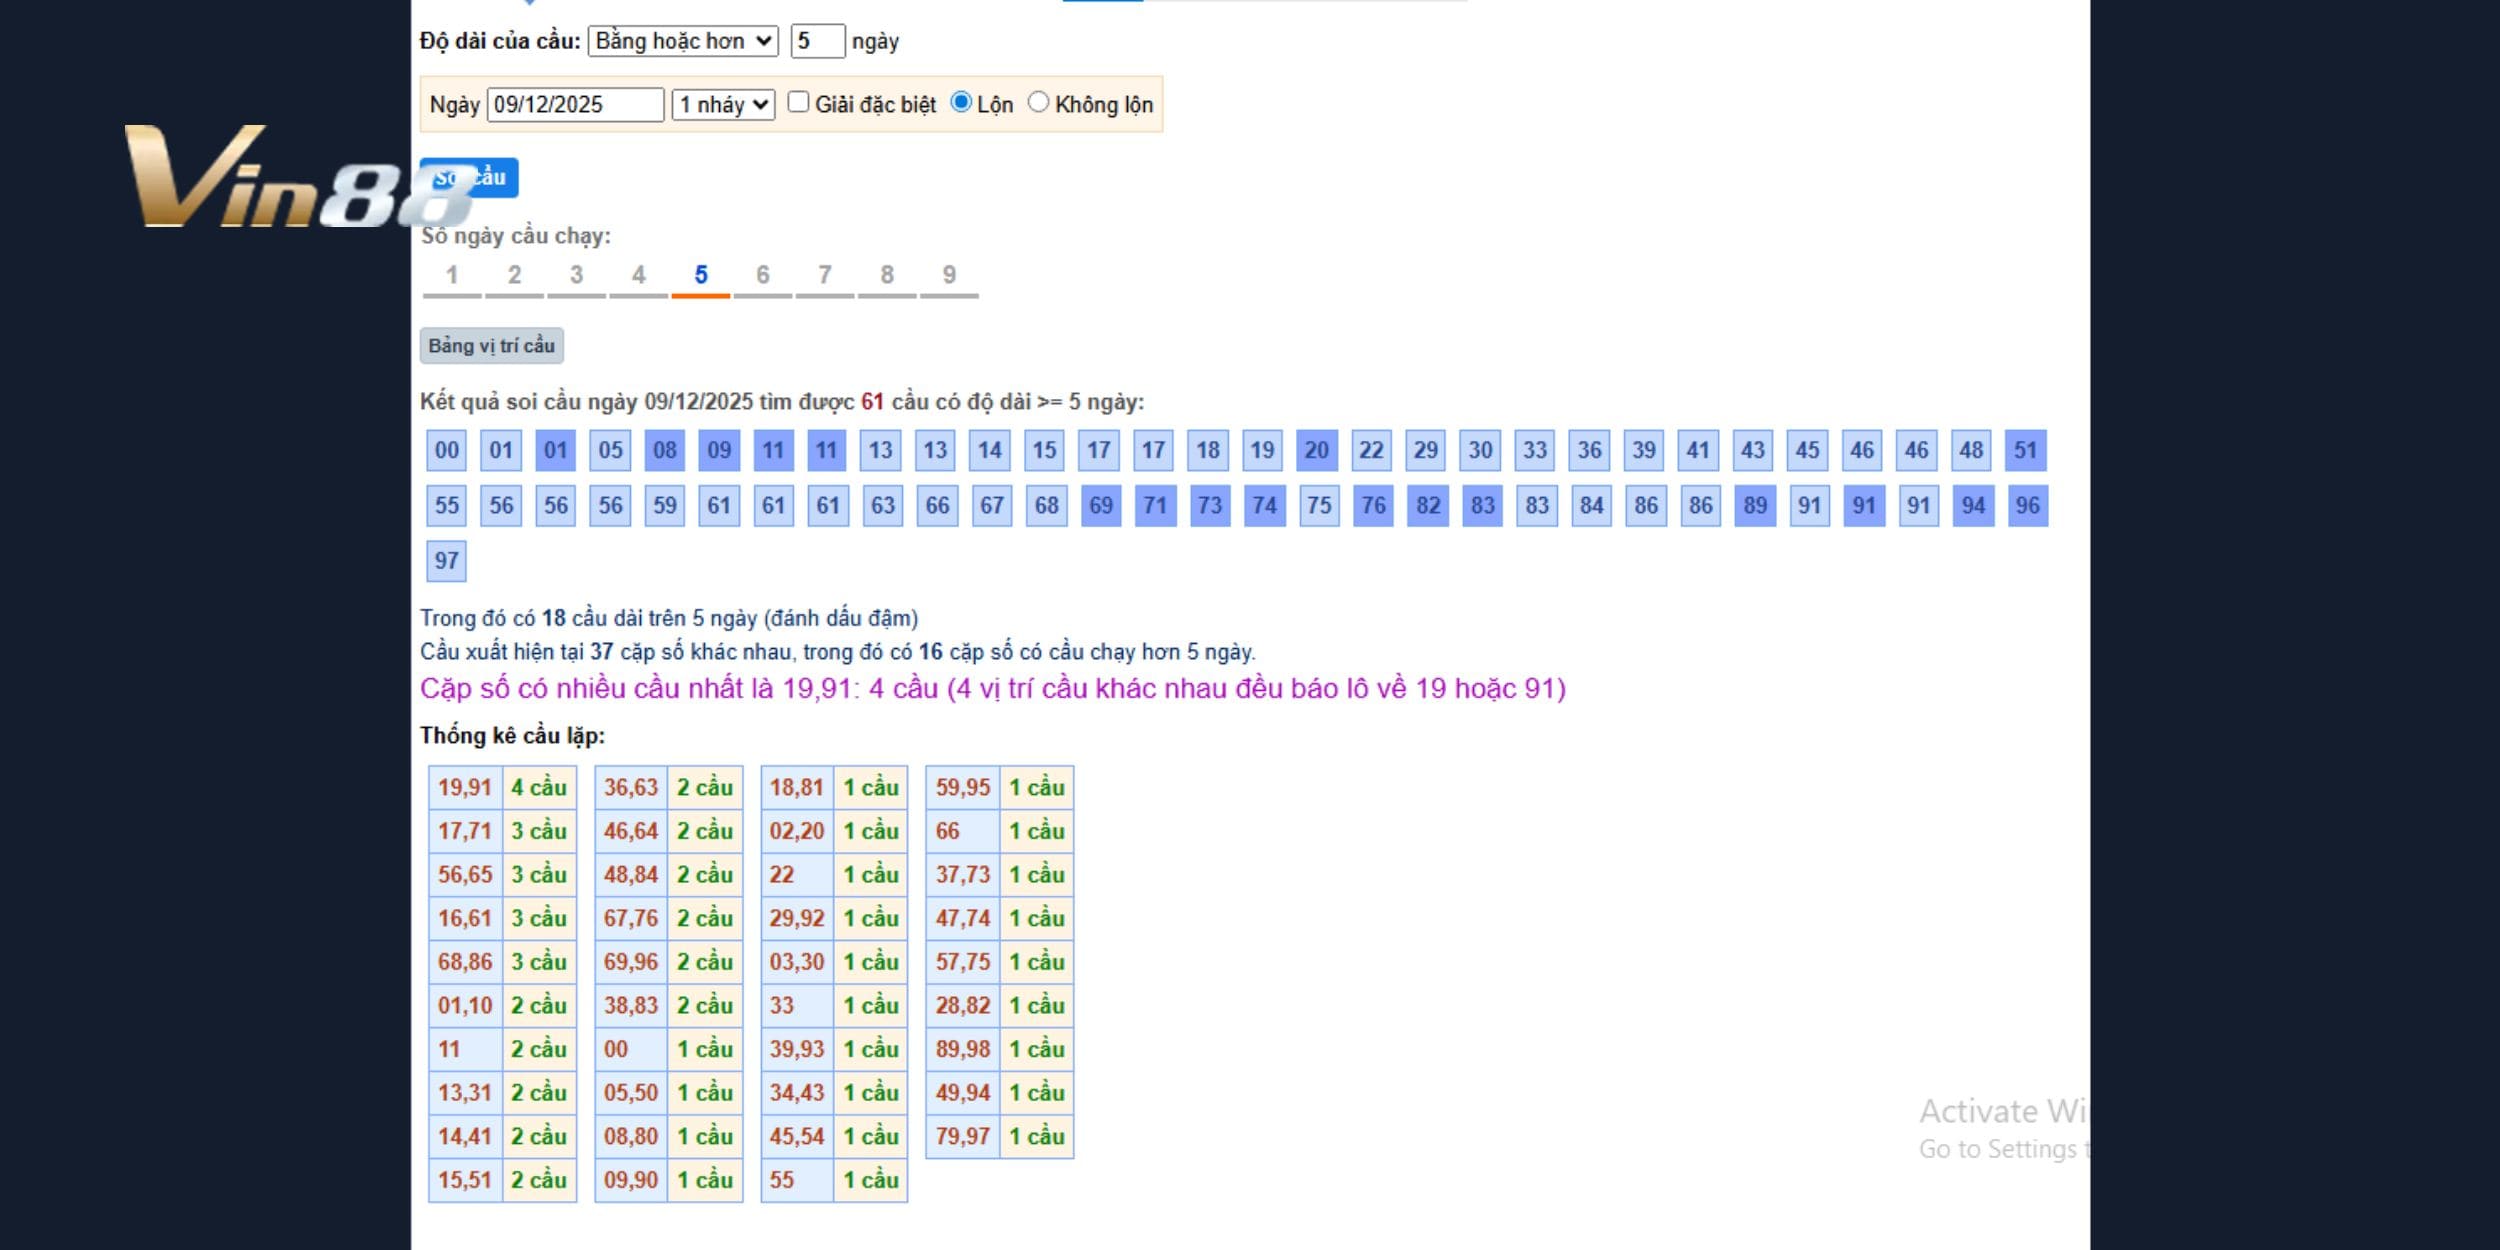Screen dimensions: 2500x1250
Task: Click the dark highlighted tile 20
Action: click(1316, 450)
